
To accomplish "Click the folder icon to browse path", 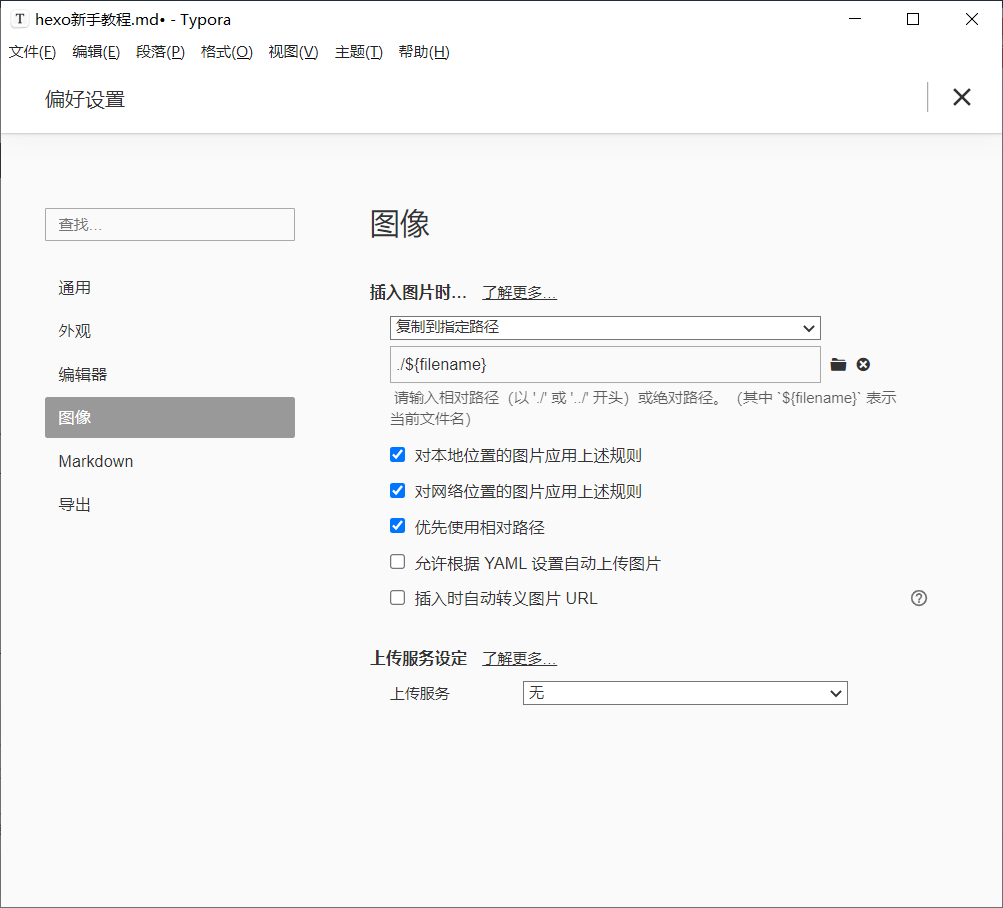I will (x=838, y=365).
